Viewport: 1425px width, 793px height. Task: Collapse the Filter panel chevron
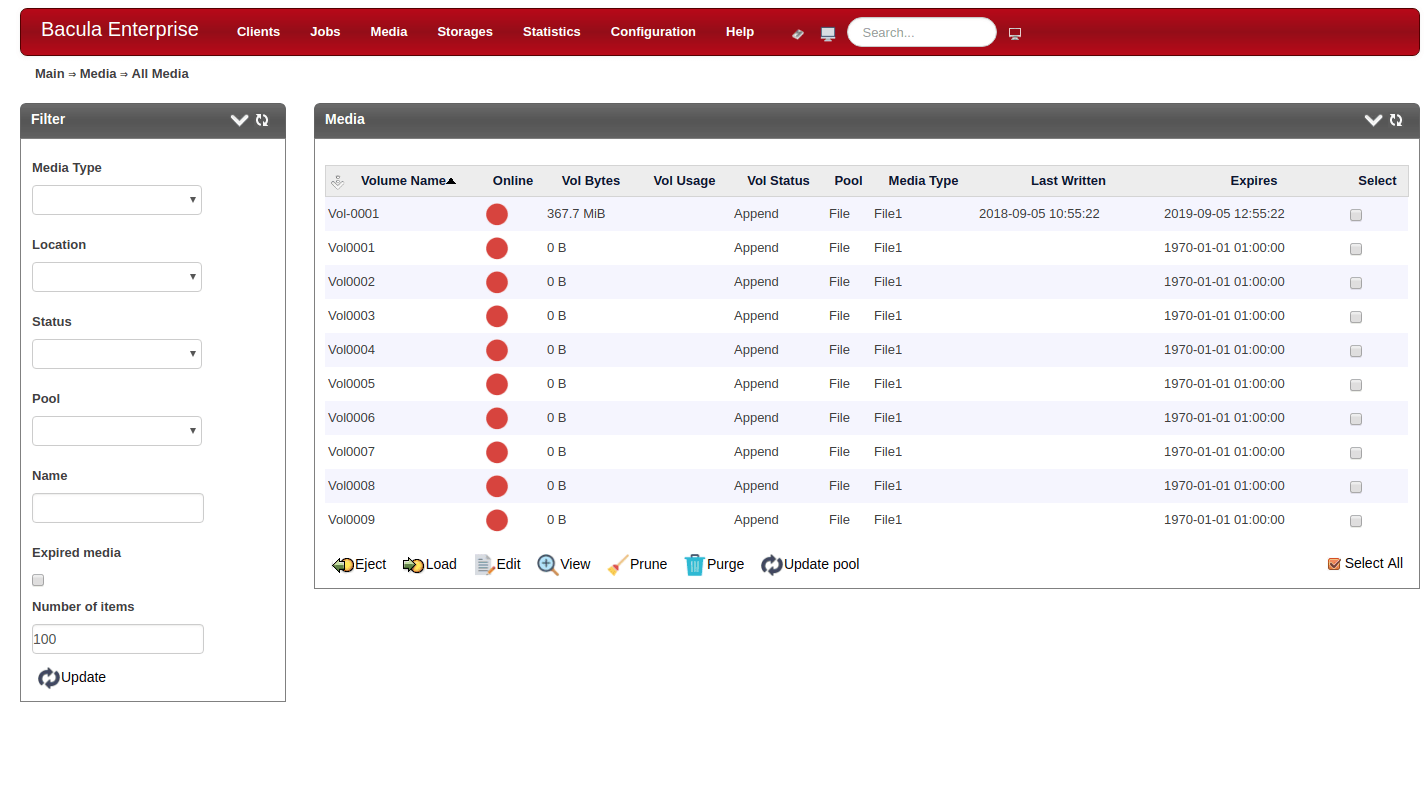tap(239, 120)
